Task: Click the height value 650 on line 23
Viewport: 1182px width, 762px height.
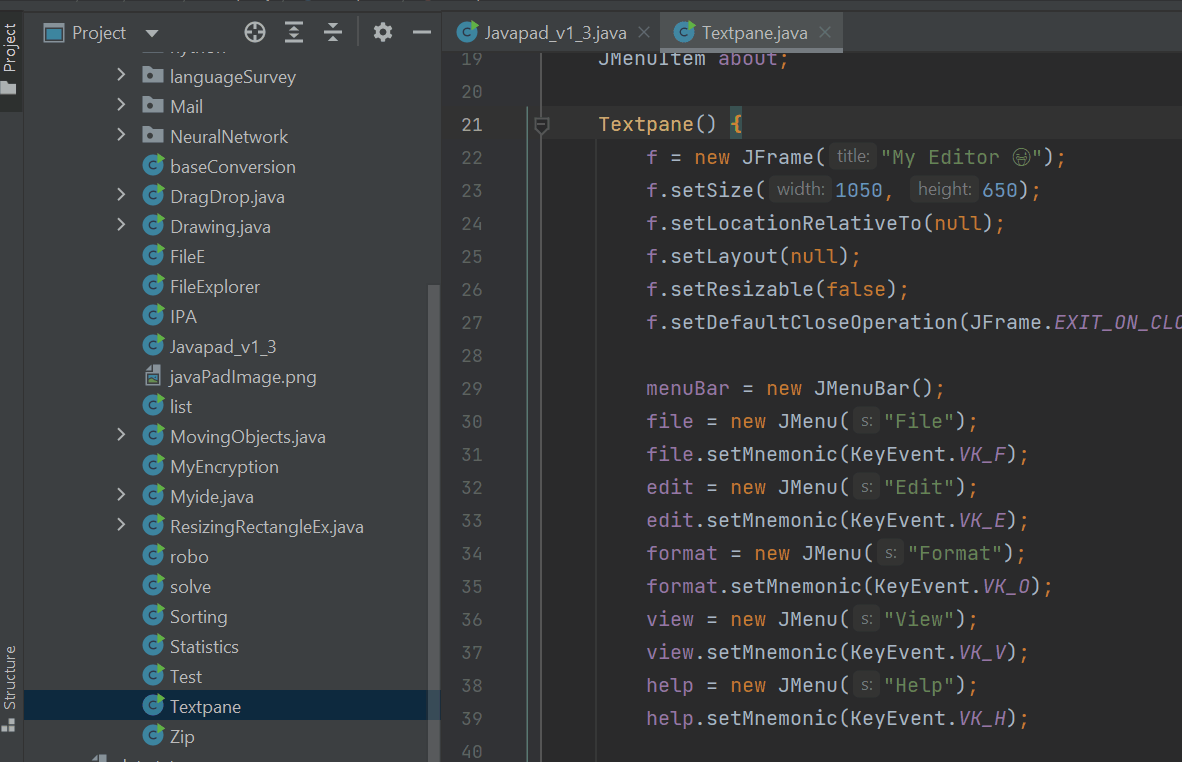Action: (x=1000, y=191)
